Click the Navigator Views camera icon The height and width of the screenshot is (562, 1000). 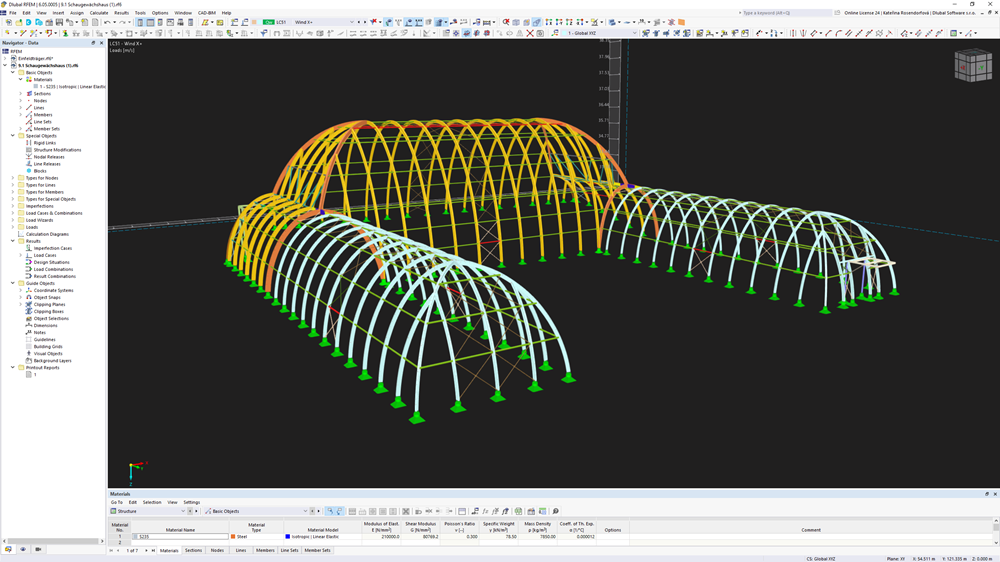pos(38,549)
